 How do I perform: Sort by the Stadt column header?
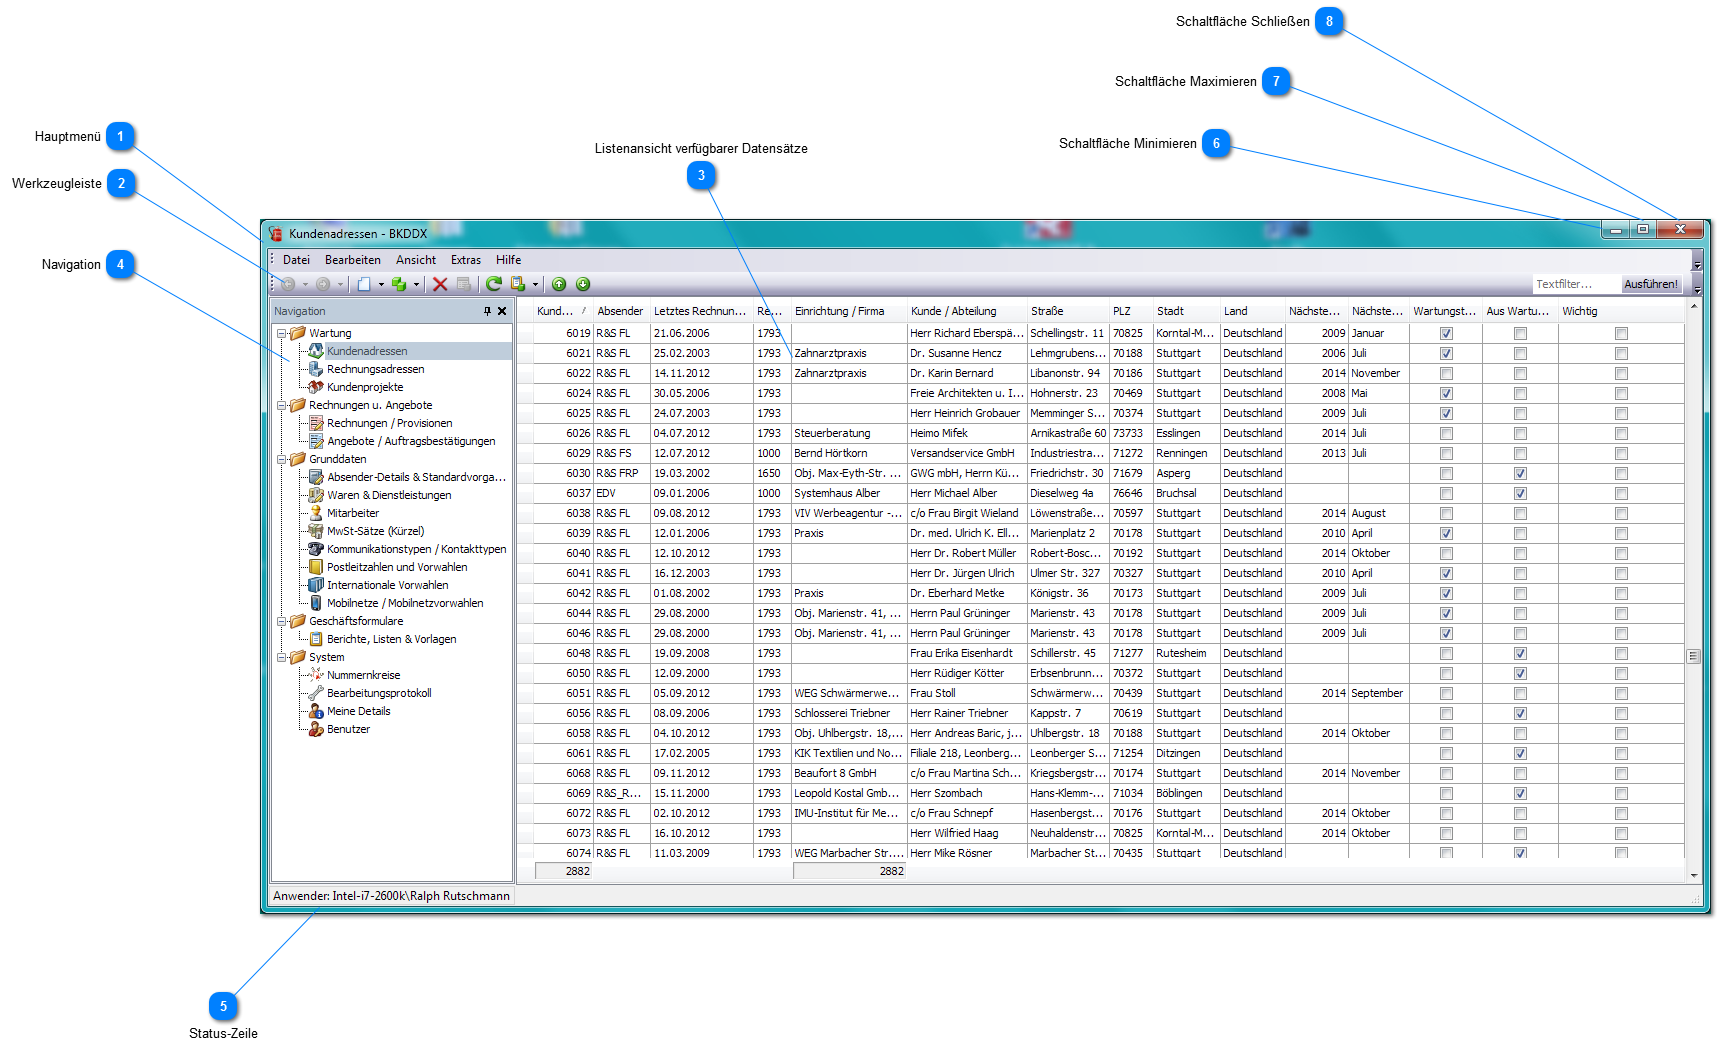1186,311
